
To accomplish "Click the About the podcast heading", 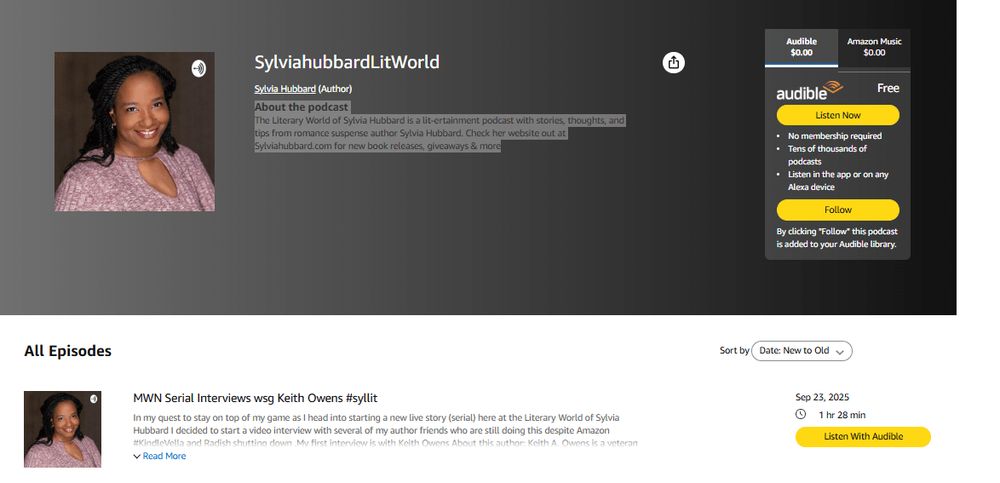I will (x=301, y=107).
